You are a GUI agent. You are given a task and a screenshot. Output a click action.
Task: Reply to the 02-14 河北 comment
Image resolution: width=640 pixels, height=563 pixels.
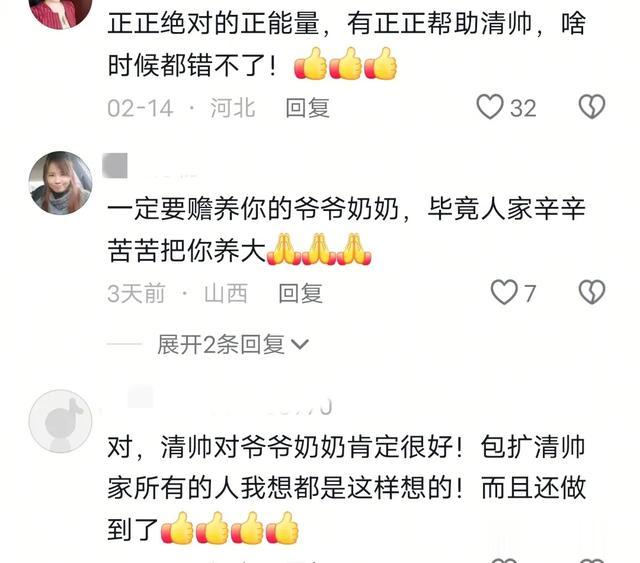307,108
